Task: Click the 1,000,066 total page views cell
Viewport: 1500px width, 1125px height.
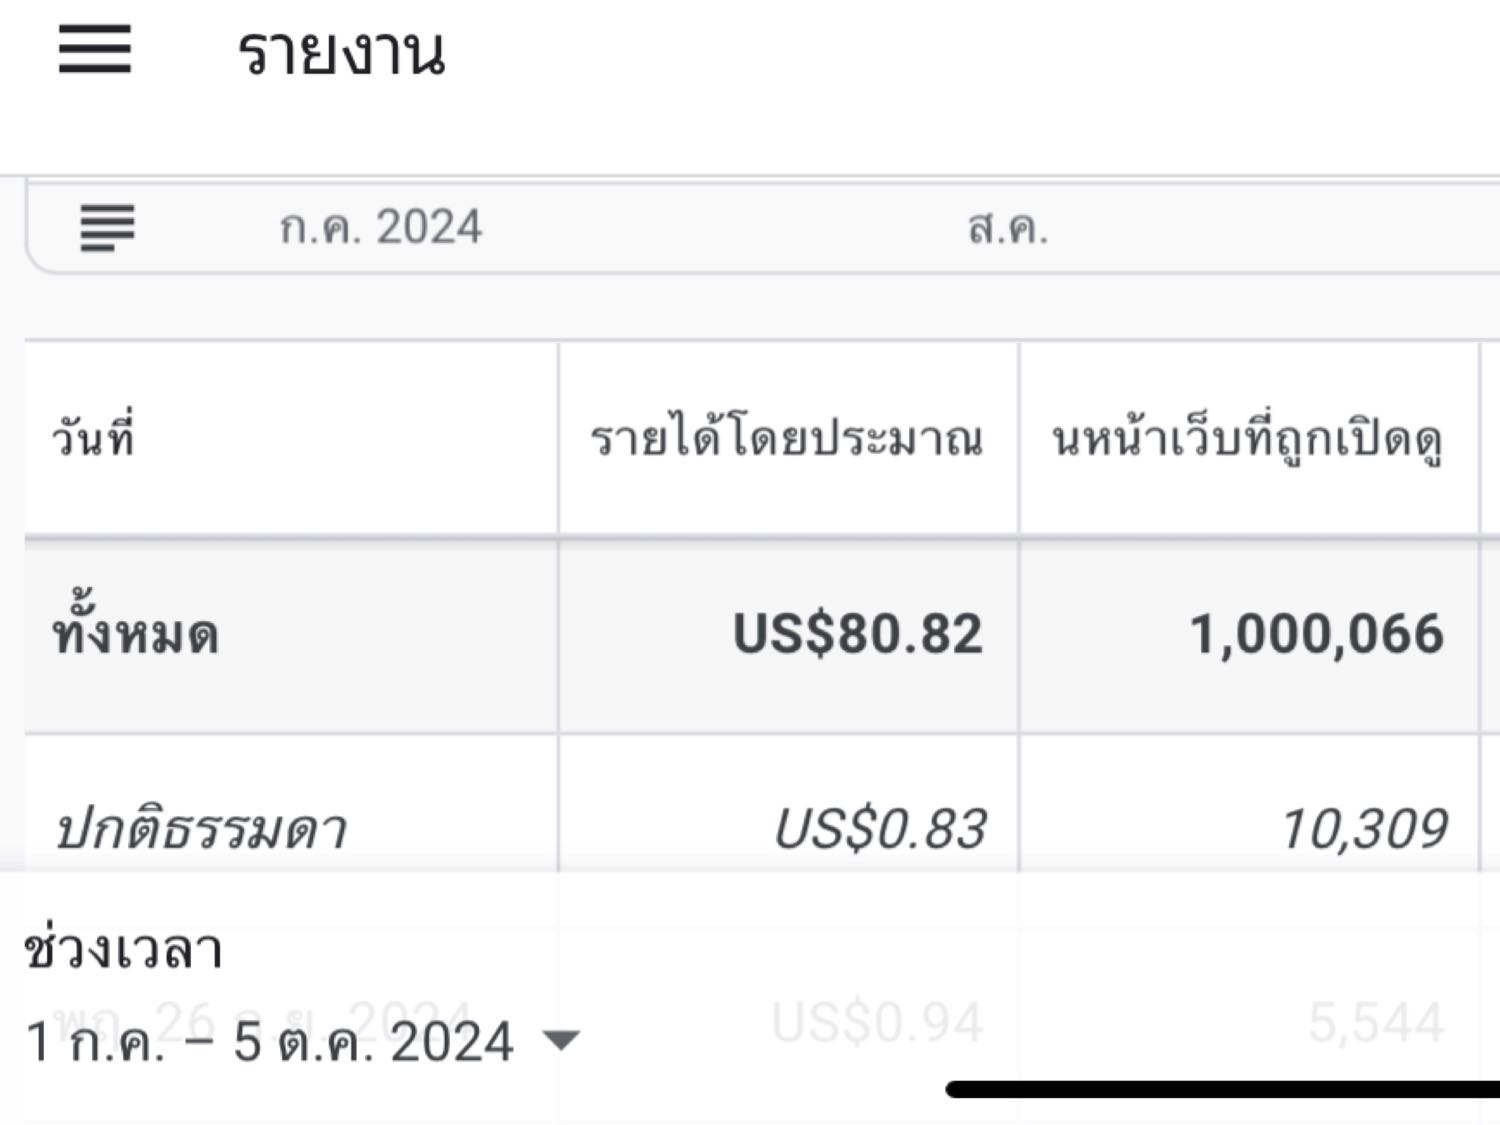Action: pos(1317,634)
